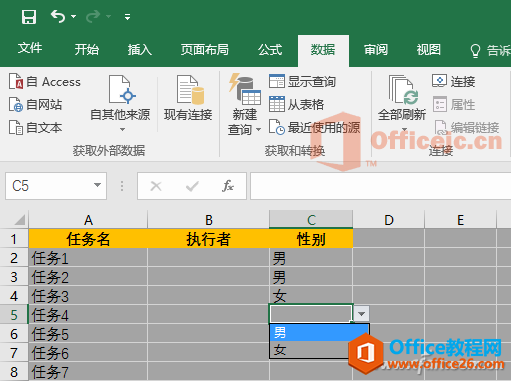Click the 全部刷新 icon
Image resolution: width=511 pixels, height=381 pixels.
click(x=403, y=89)
